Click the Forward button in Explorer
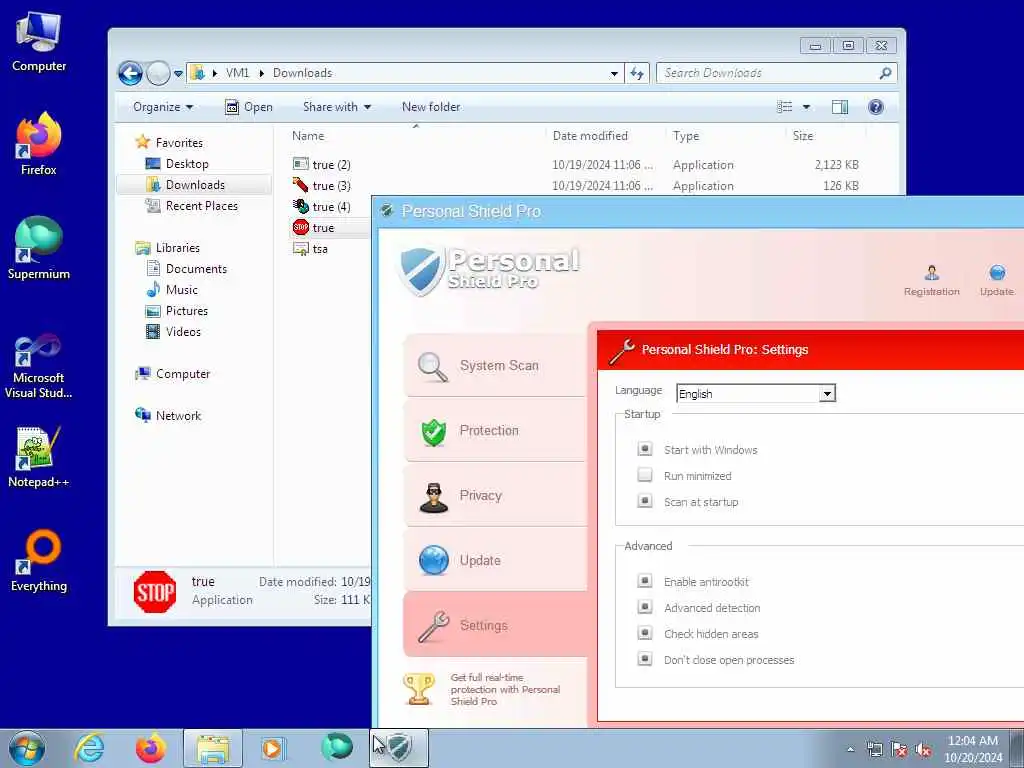This screenshot has height=768, width=1024. [158, 73]
